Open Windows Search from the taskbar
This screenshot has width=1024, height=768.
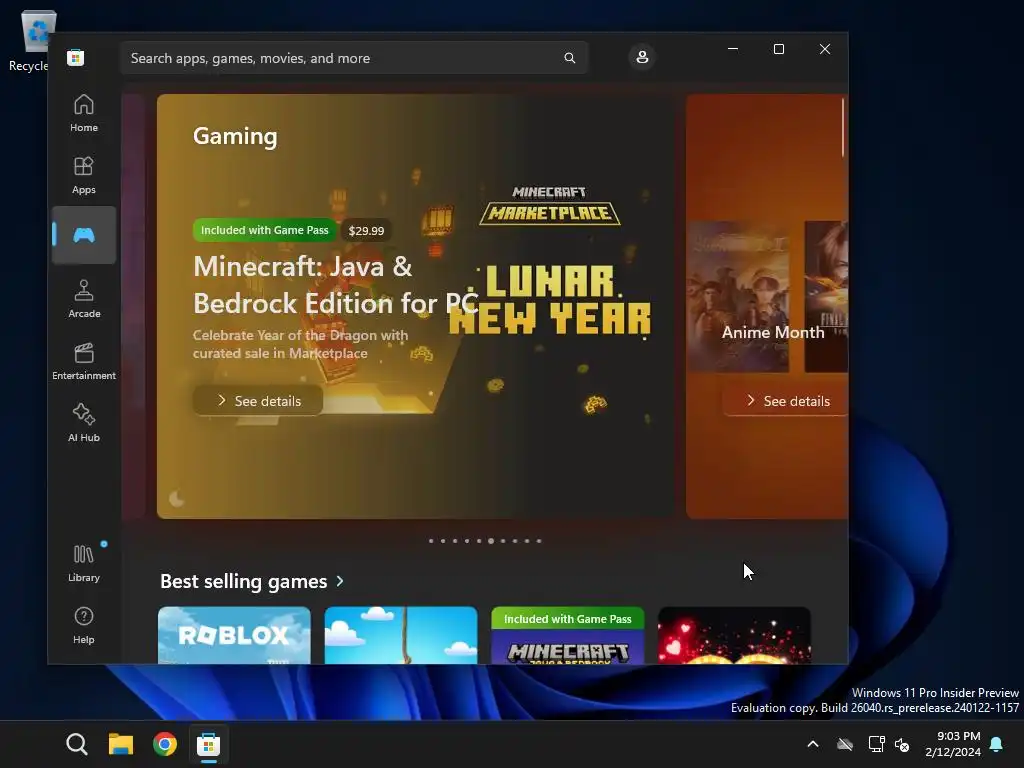click(x=76, y=744)
